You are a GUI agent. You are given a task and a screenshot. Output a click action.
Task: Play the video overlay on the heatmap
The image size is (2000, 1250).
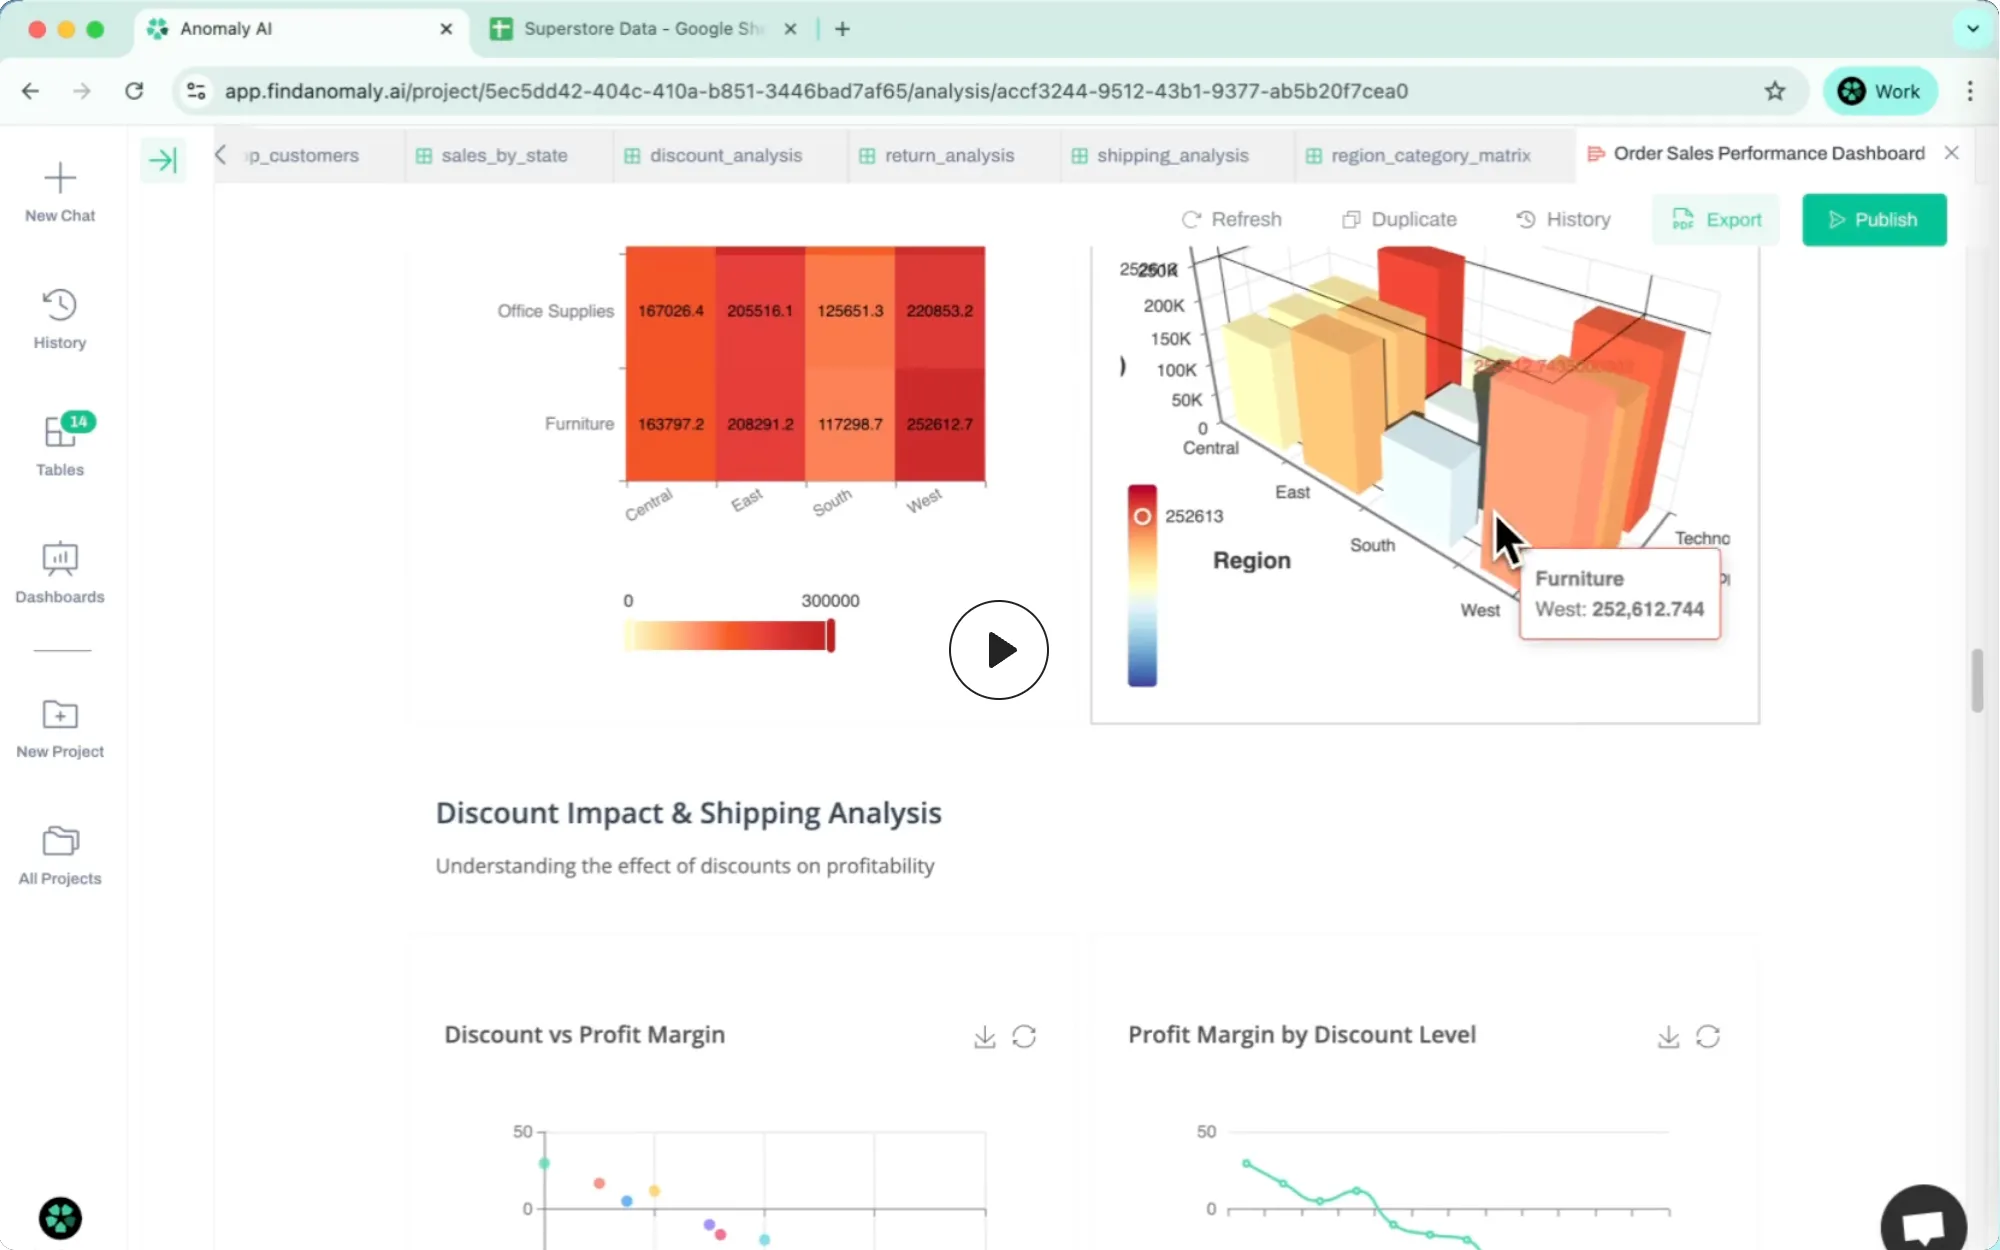click(998, 649)
